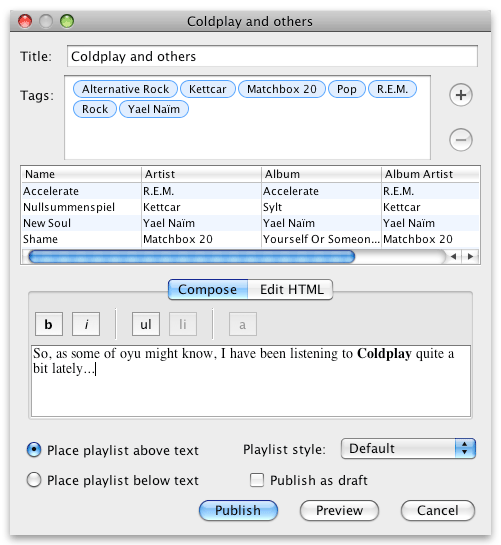This screenshot has width=501, height=545.
Task: Select the Shame track row
Action: pyautogui.click(x=251, y=239)
